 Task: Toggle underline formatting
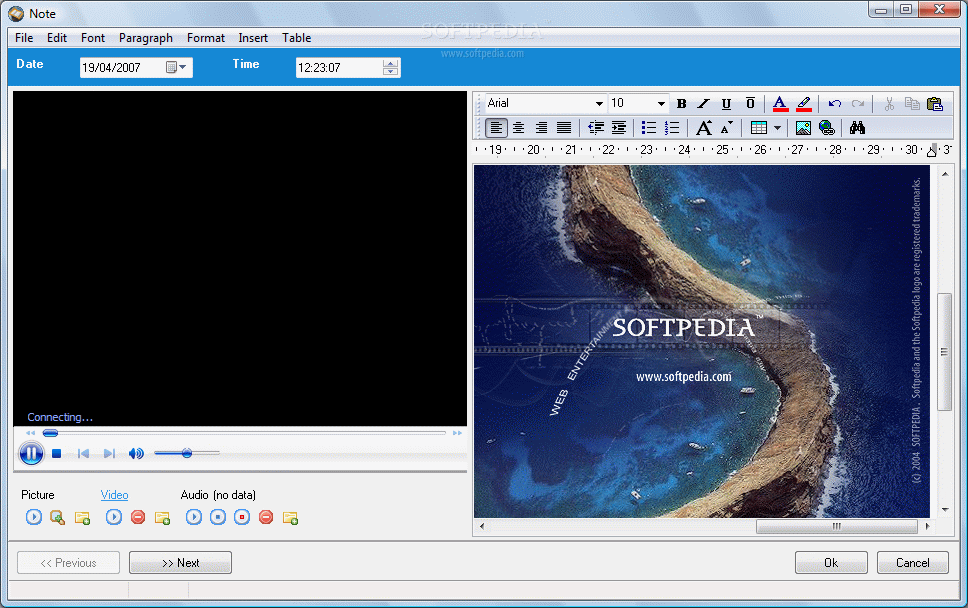point(726,104)
